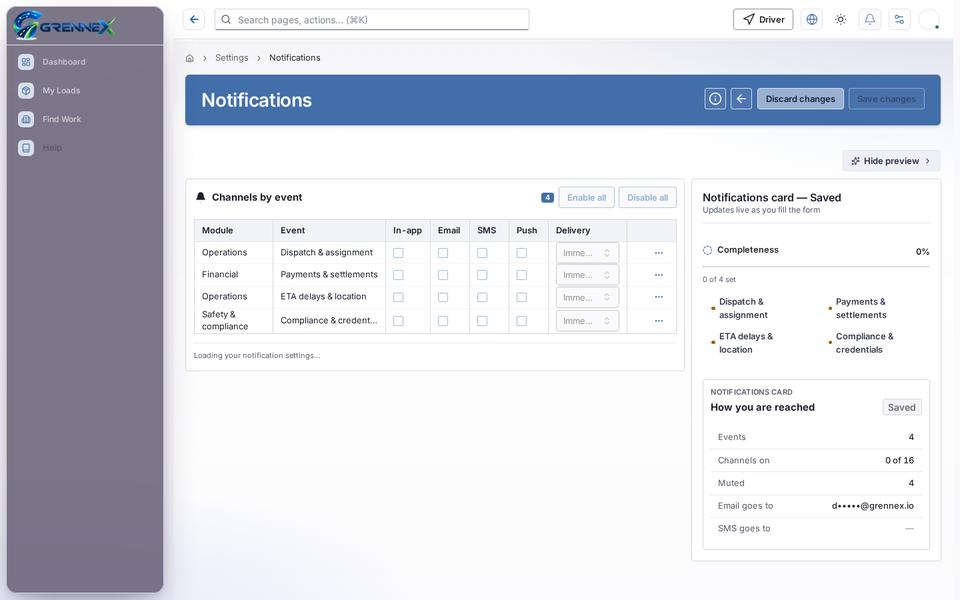This screenshot has height=600, width=960.
Task: Open the Driver role switcher
Action: pyautogui.click(x=763, y=20)
